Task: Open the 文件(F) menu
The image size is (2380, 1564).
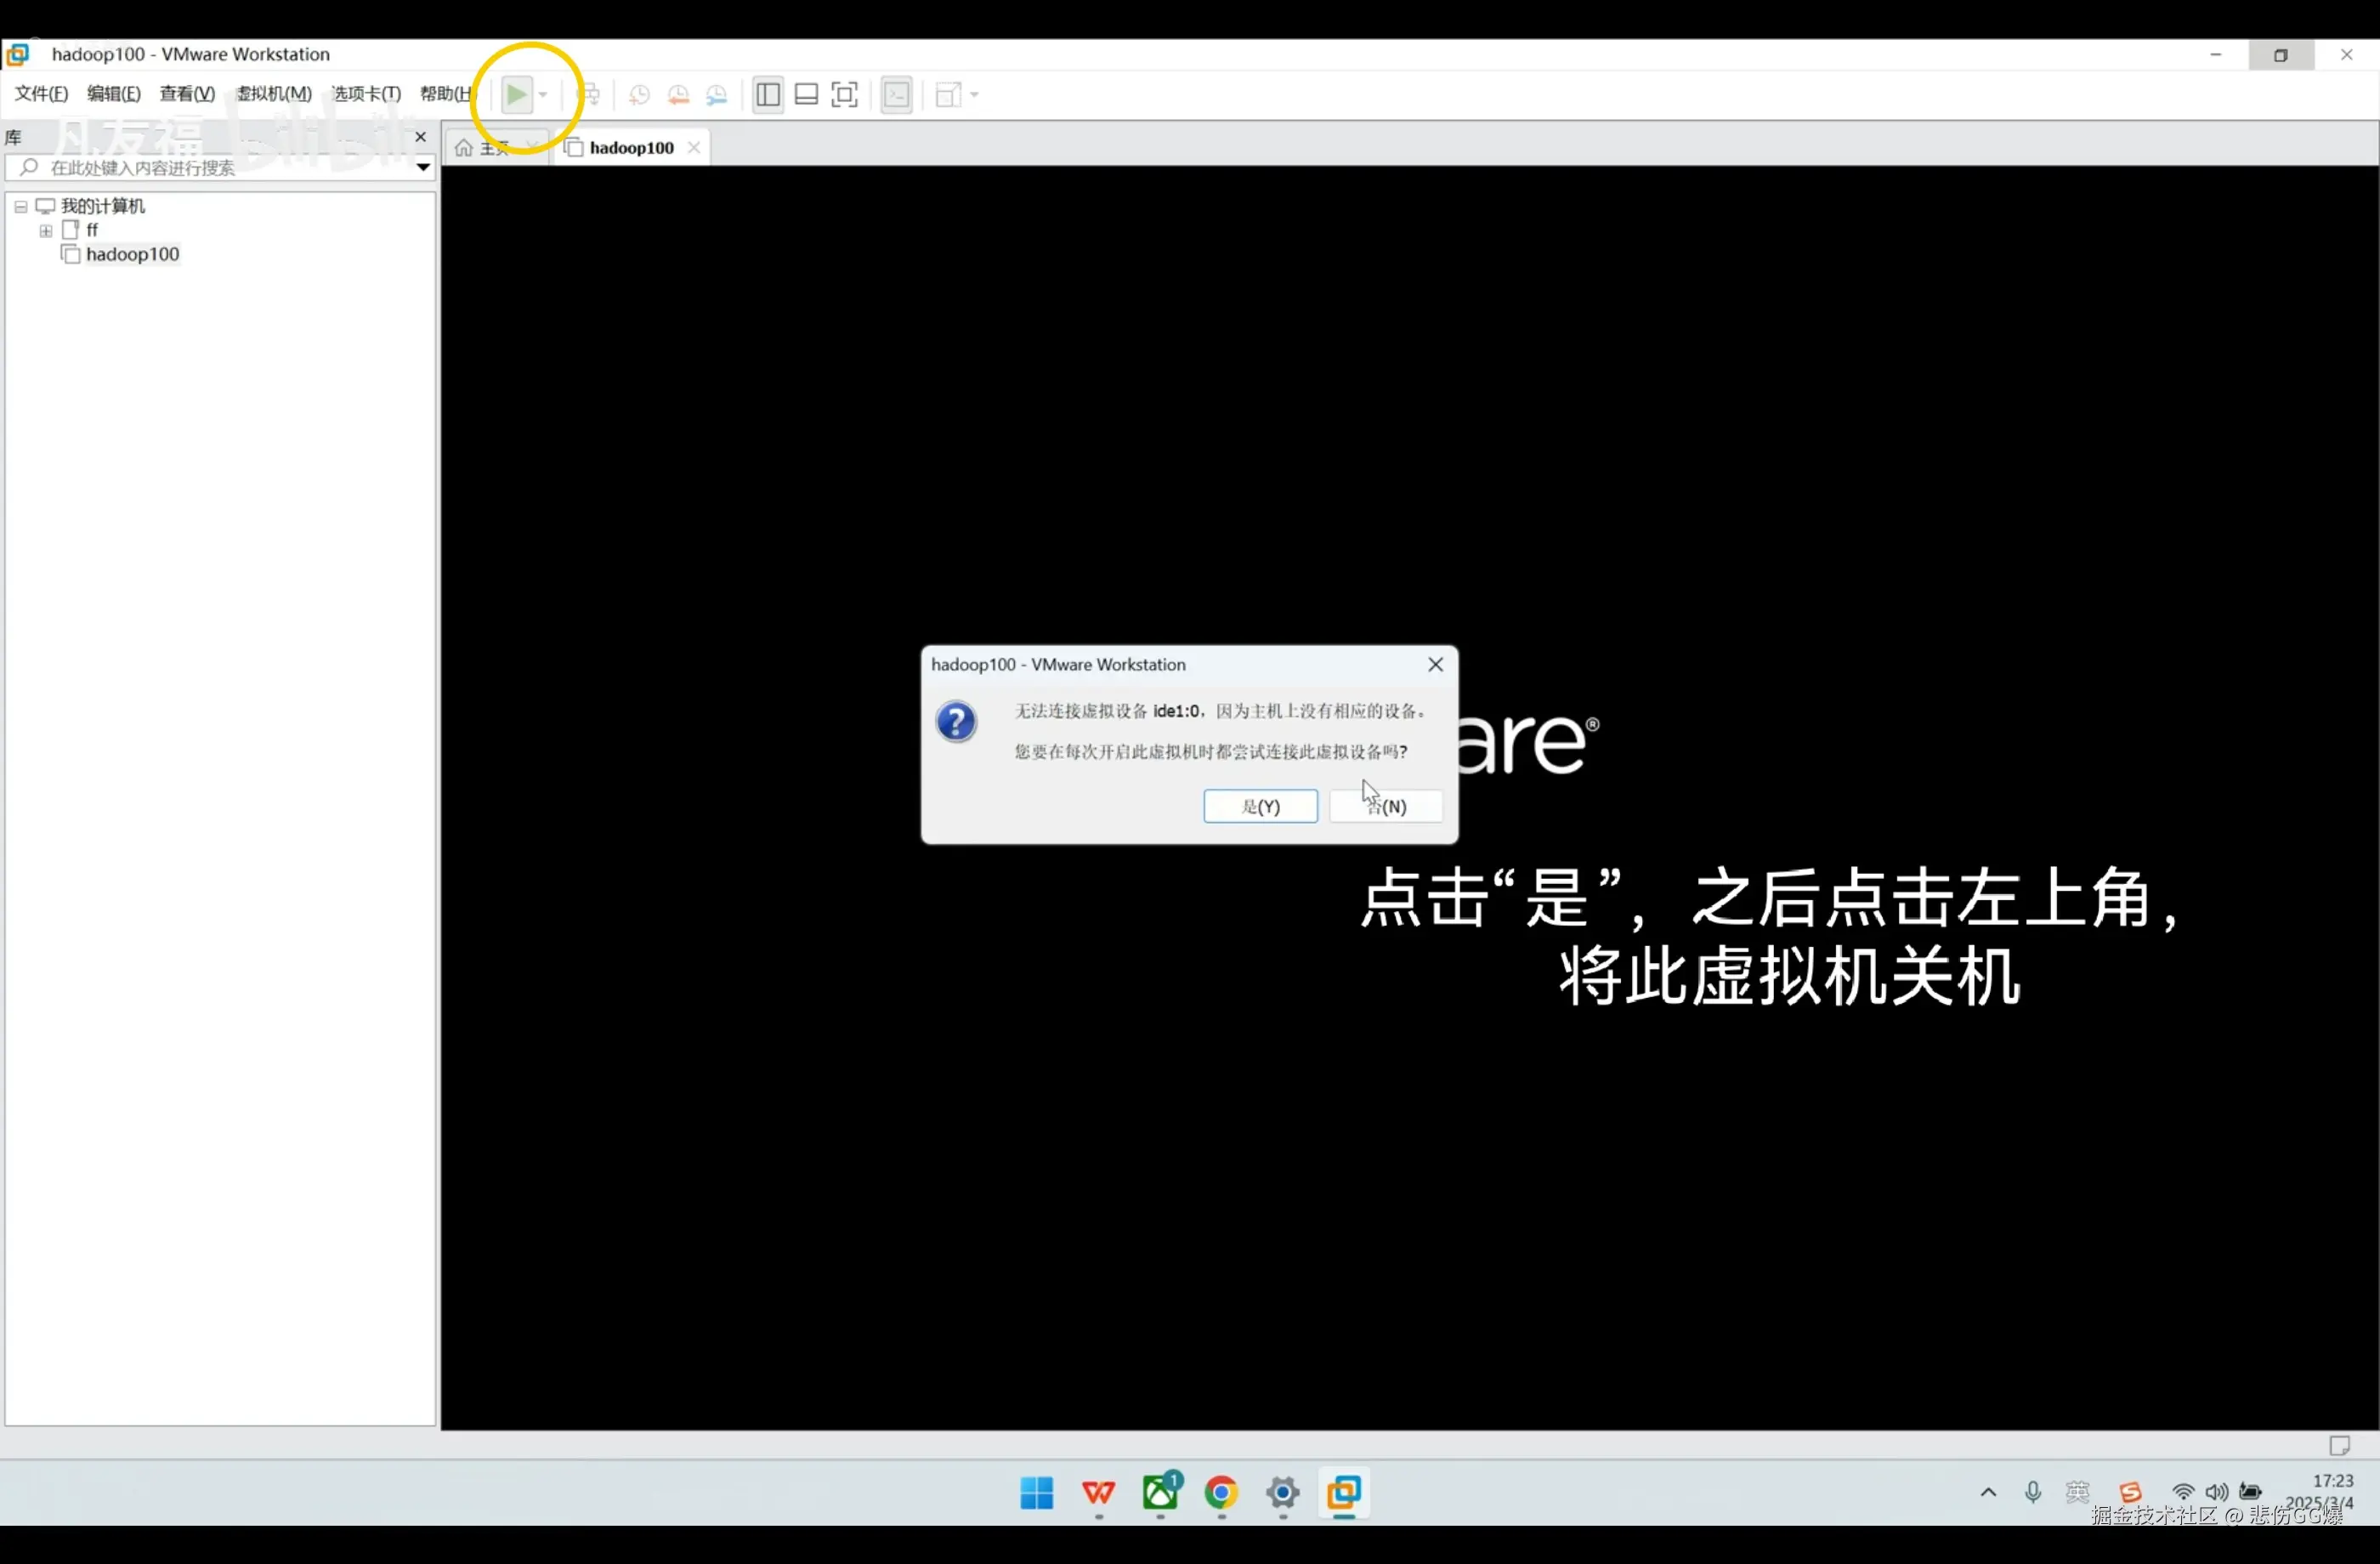Action: (x=41, y=94)
